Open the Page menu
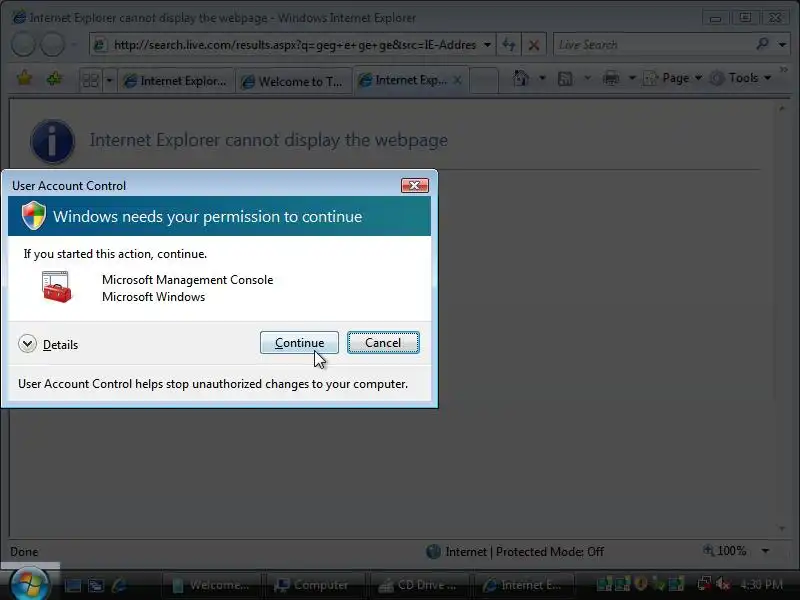This screenshot has width=800, height=600. point(672,78)
